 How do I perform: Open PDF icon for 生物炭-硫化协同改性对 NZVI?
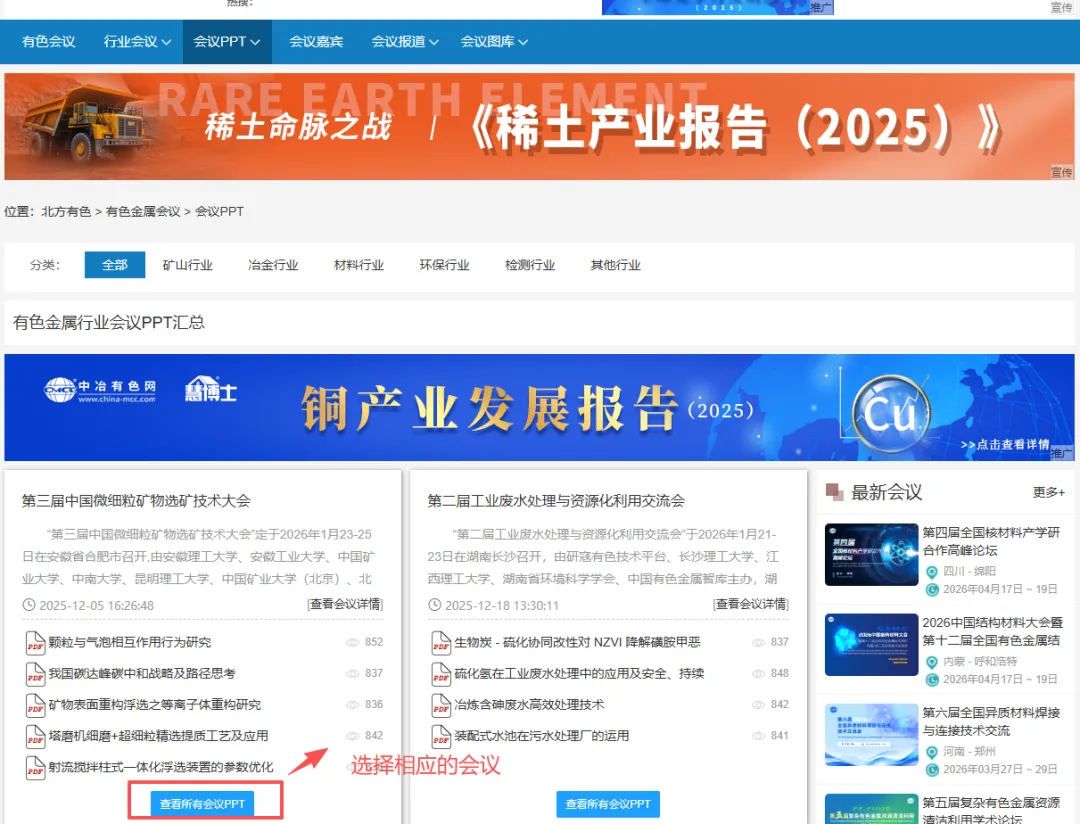pos(441,642)
